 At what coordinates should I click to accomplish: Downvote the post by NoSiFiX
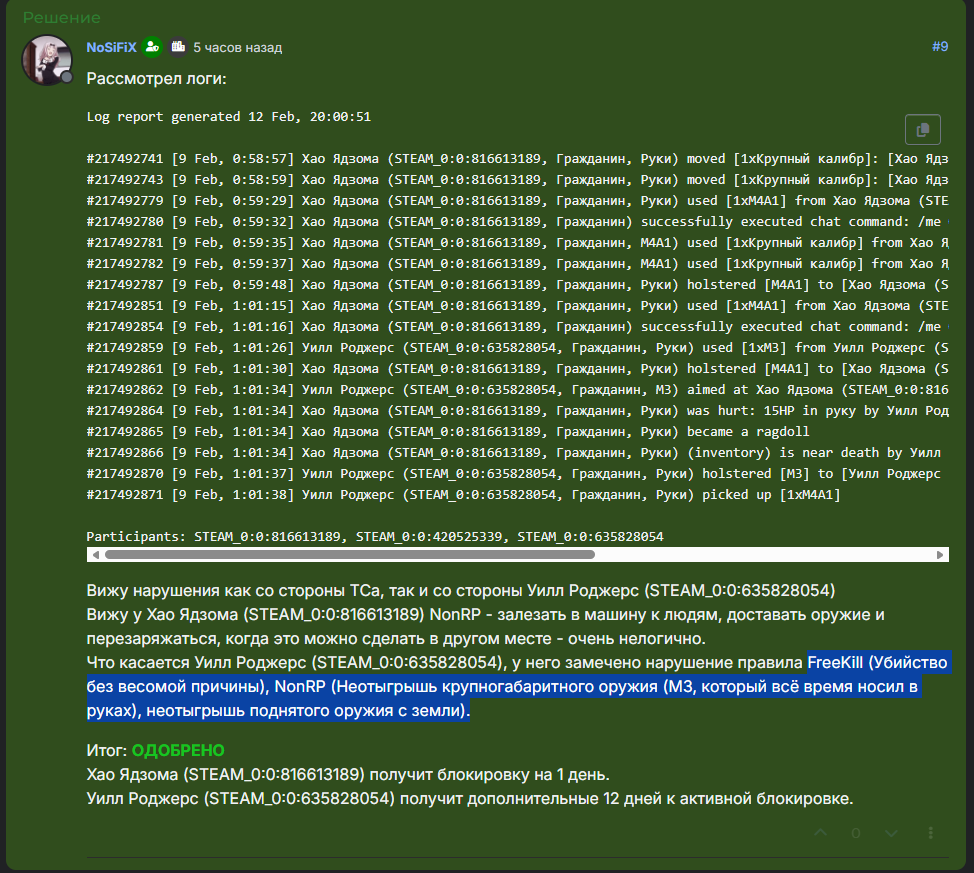(891, 833)
